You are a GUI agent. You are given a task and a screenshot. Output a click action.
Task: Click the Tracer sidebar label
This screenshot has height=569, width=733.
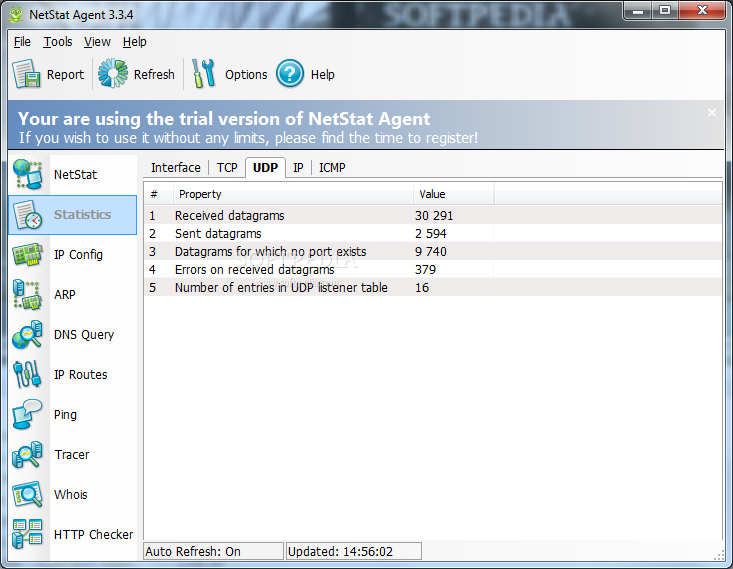72,454
